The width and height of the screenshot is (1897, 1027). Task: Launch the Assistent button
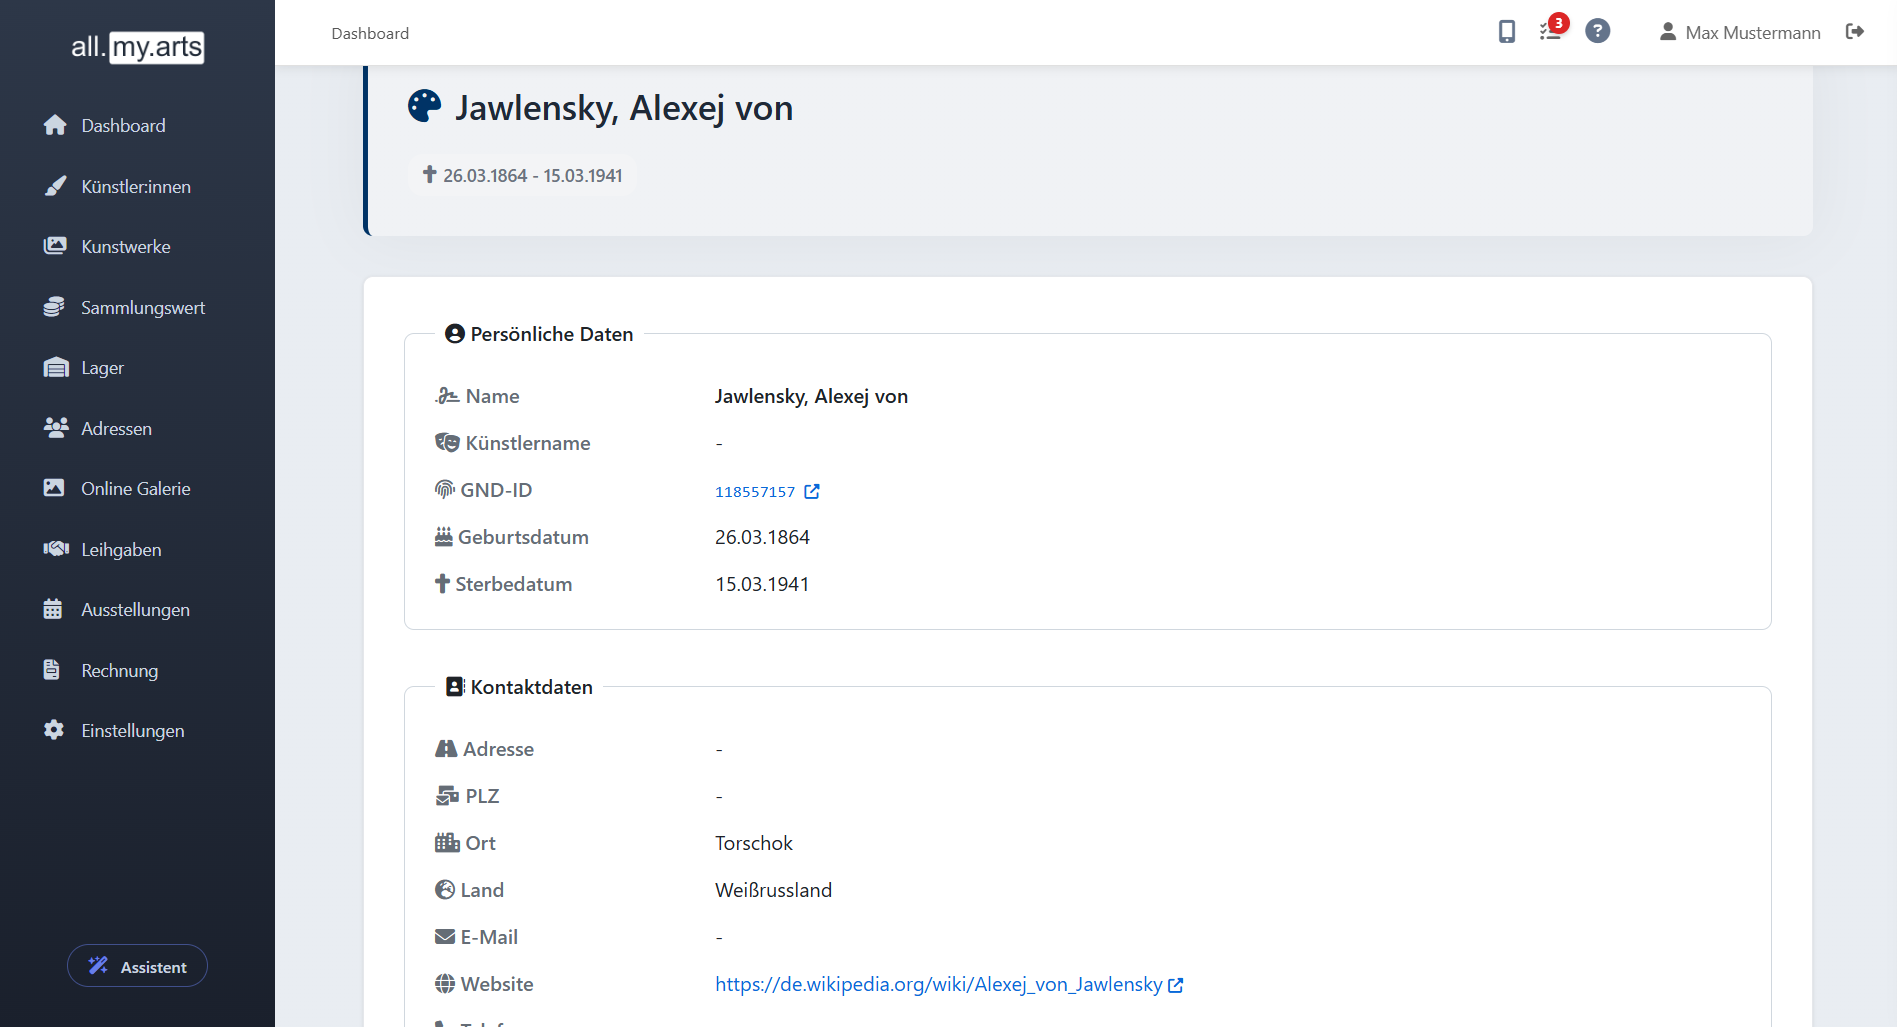coord(137,966)
